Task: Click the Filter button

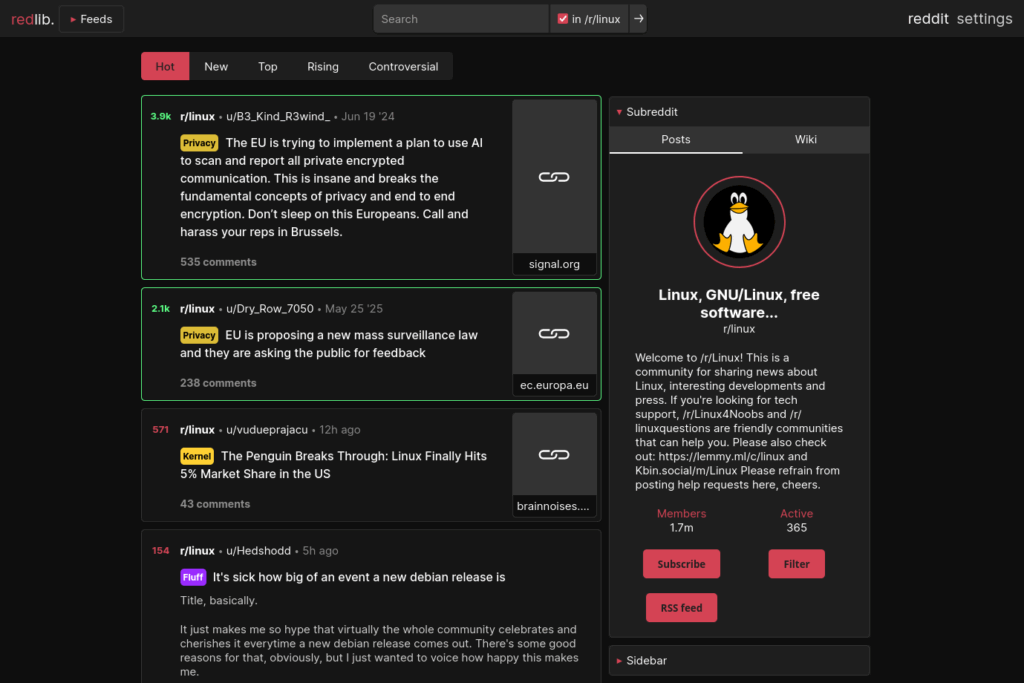Action: point(796,564)
